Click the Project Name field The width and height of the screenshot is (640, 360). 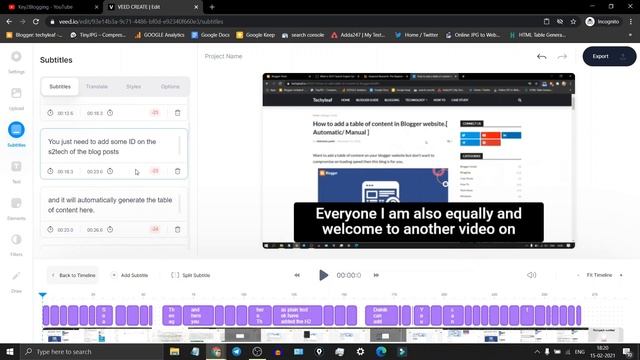click(x=223, y=56)
